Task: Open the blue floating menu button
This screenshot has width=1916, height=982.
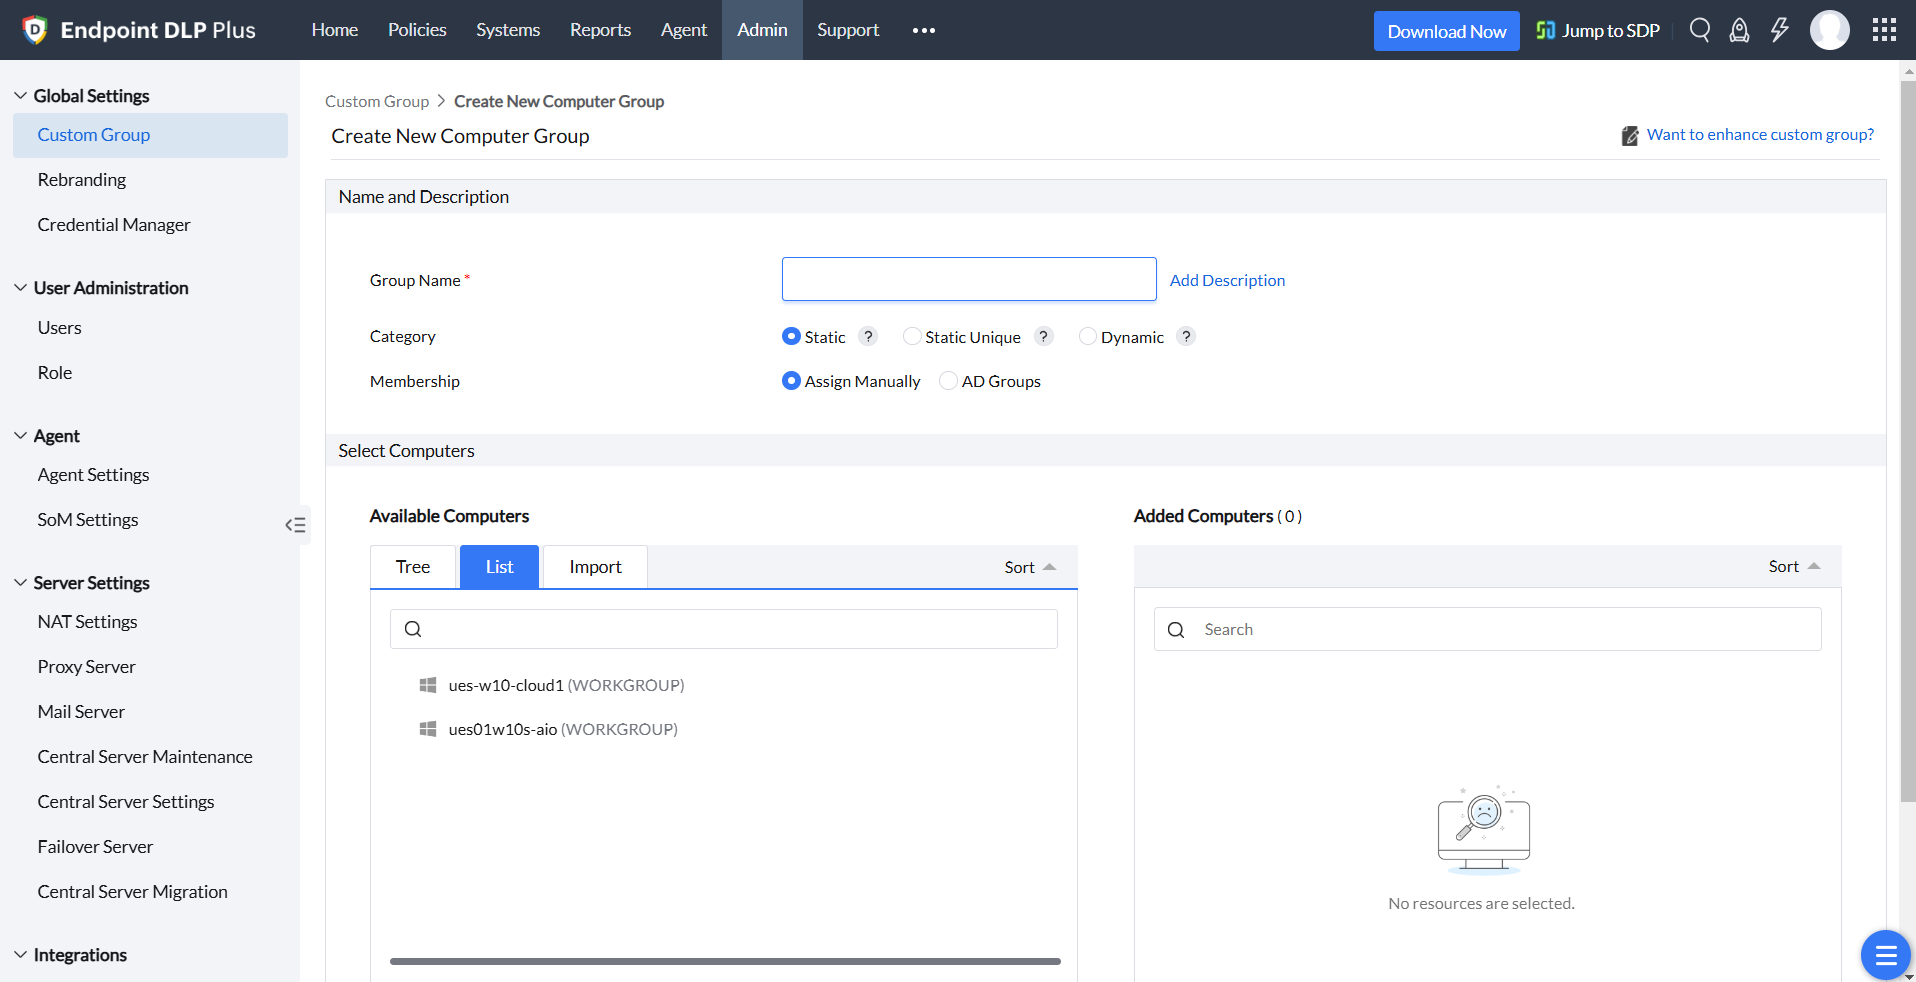Action: click(1885, 955)
